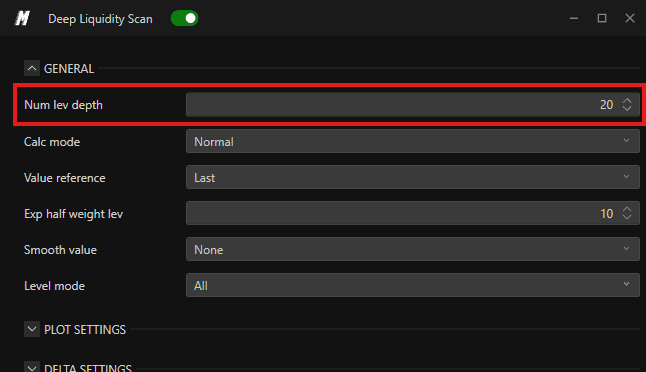Decrease Exp half weight lev with the down arrow
This screenshot has height=372, width=646.
pyautogui.click(x=627, y=217)
